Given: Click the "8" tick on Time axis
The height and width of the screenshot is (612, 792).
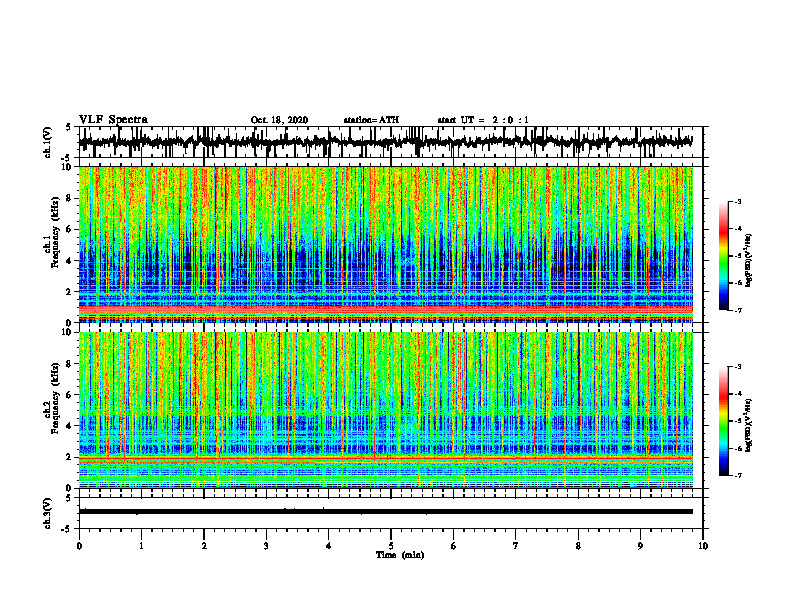Looking at the screenshot, I should click(578, 546).
